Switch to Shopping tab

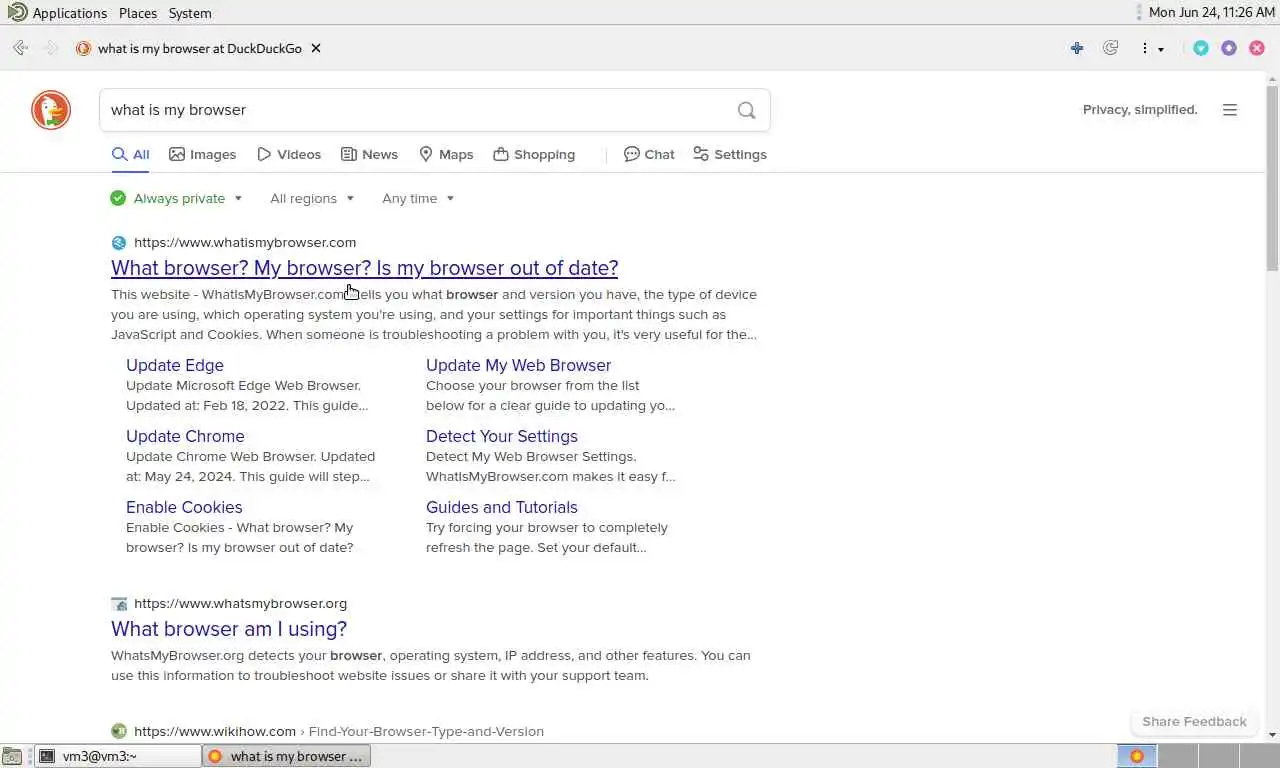(x=534, y=154)
